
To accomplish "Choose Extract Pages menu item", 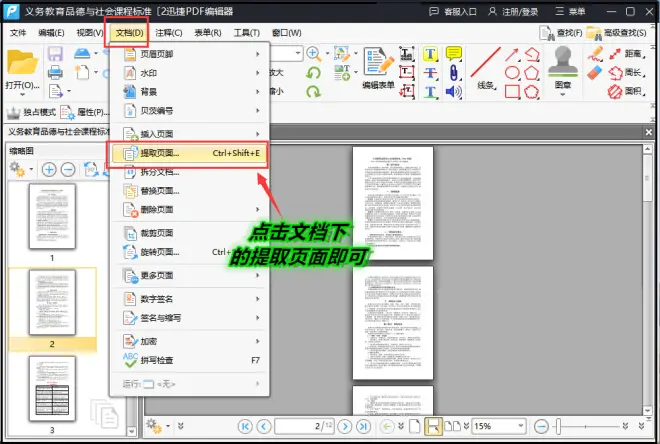I will click(x=189, y=153).
